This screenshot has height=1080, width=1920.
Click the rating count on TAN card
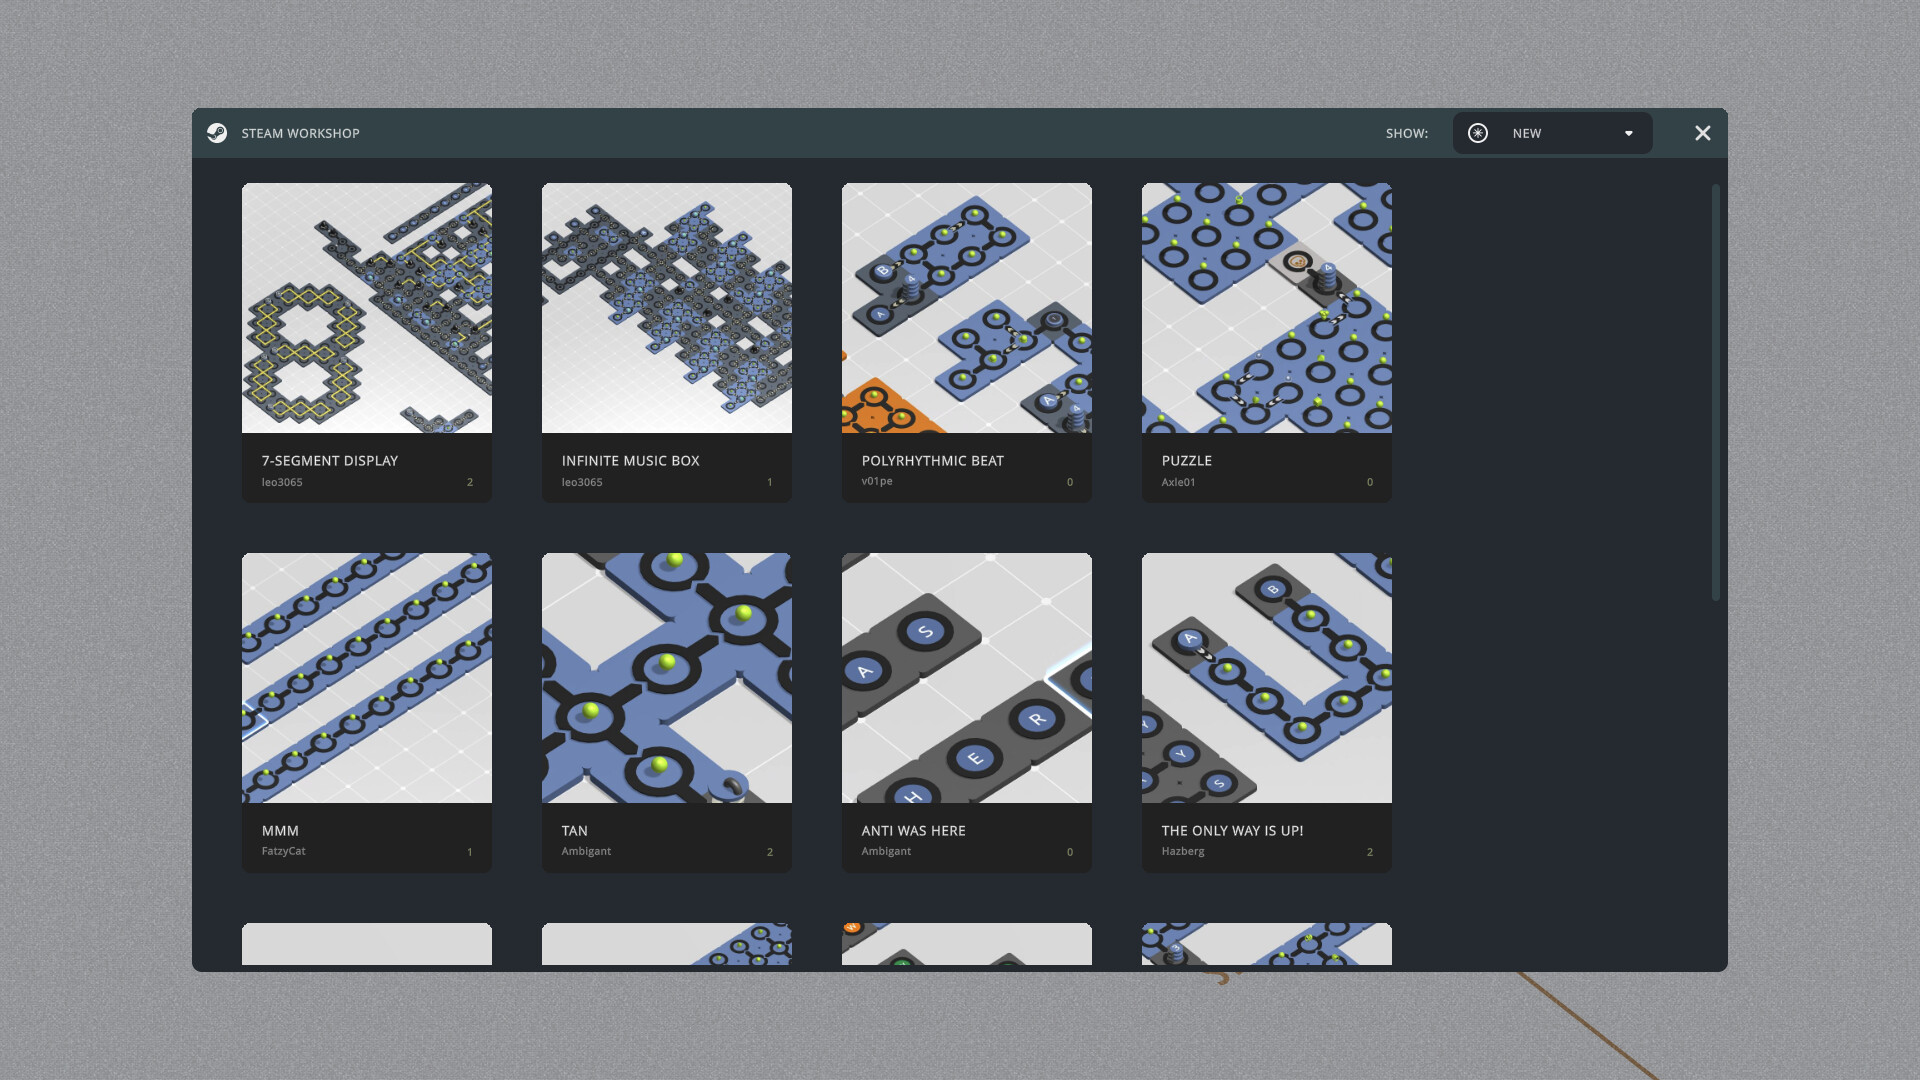click(x=770, y=852)
